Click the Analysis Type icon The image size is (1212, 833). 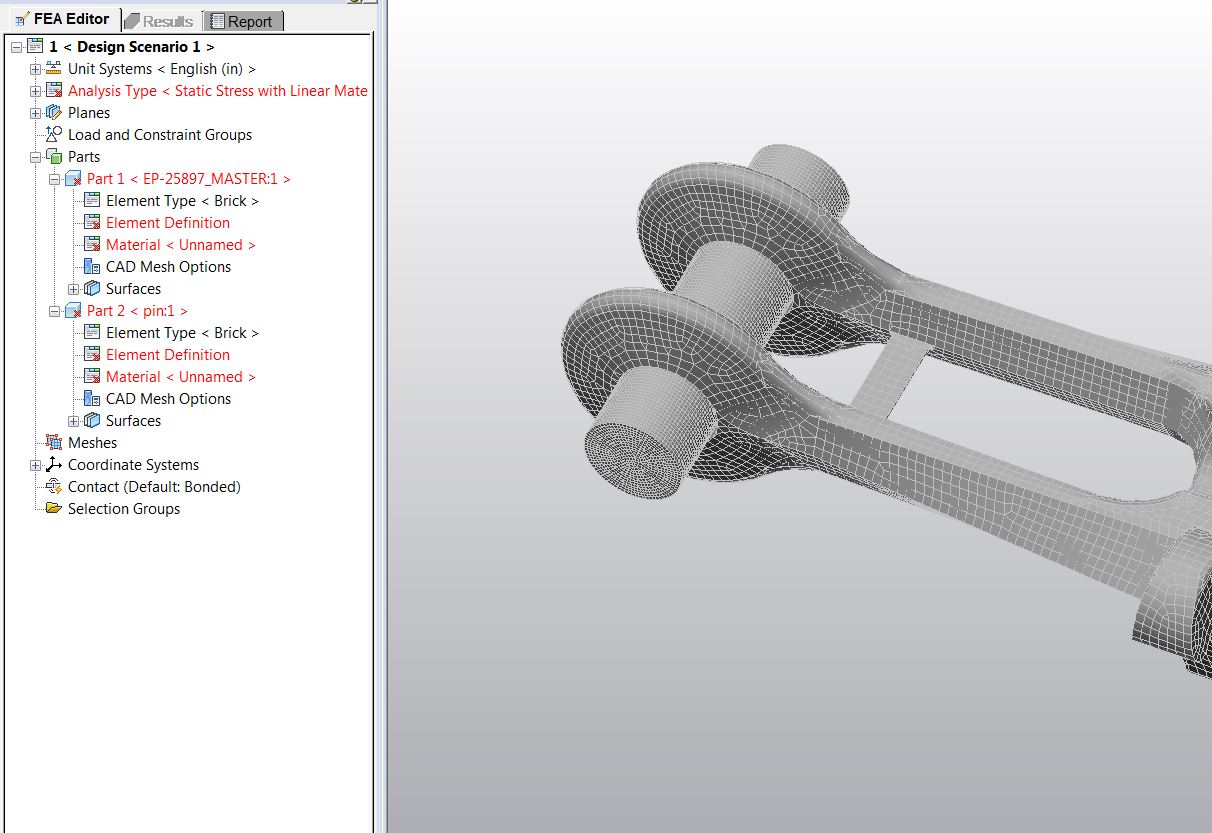click(54, 90)
